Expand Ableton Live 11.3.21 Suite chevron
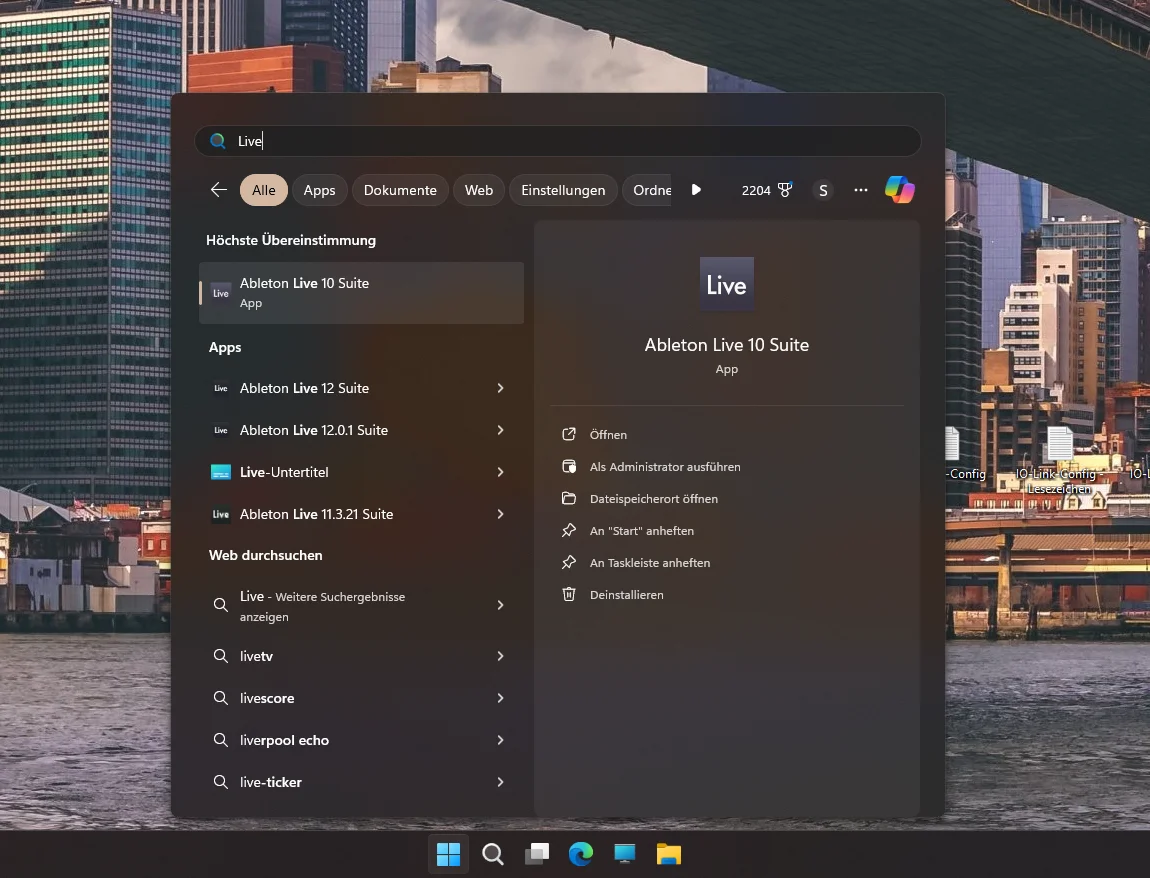The image size is (1150, 878). click(500, 514)
